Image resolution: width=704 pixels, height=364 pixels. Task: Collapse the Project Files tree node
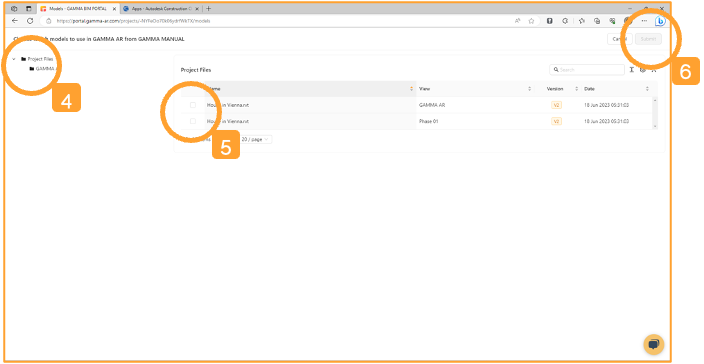click(x=14, y=59)
